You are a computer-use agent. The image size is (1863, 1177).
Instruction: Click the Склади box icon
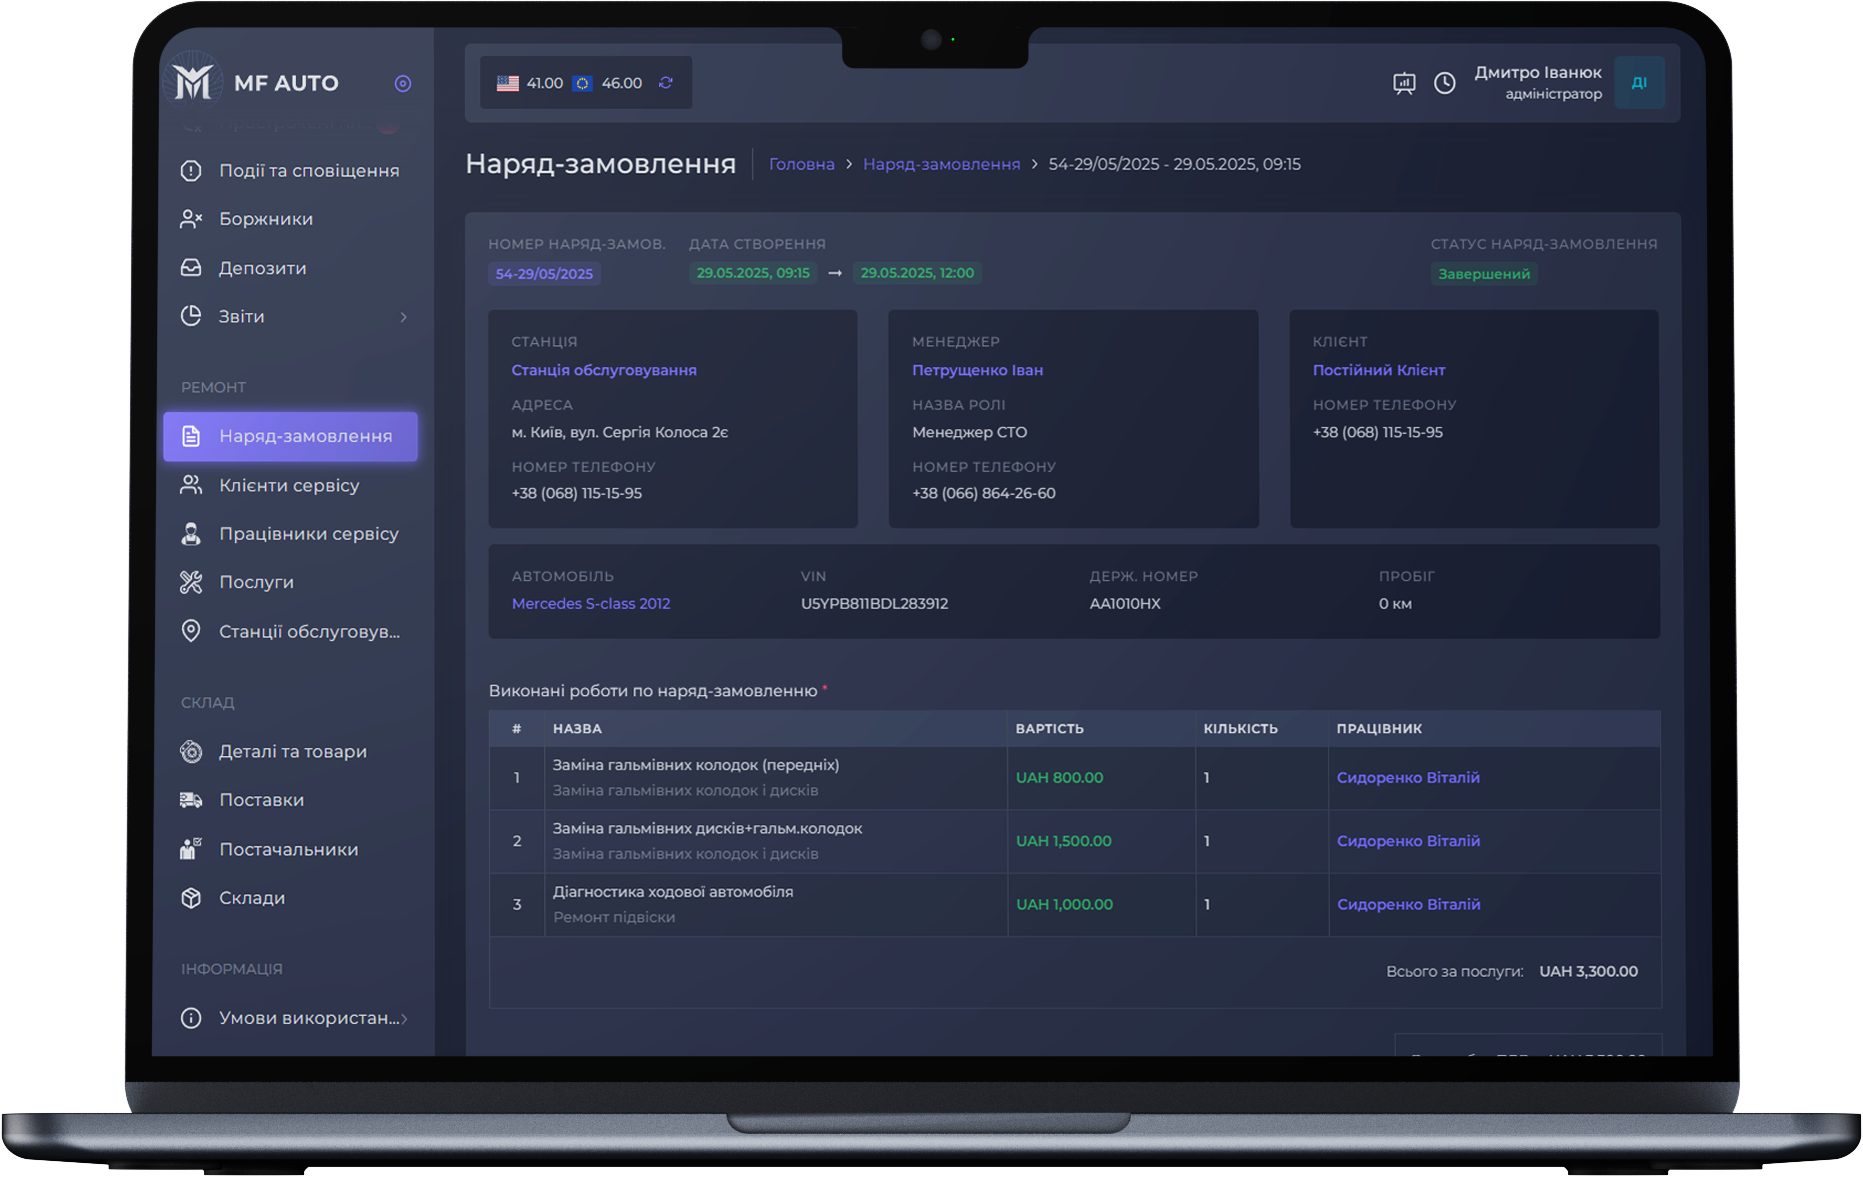(x=191, y=898)
